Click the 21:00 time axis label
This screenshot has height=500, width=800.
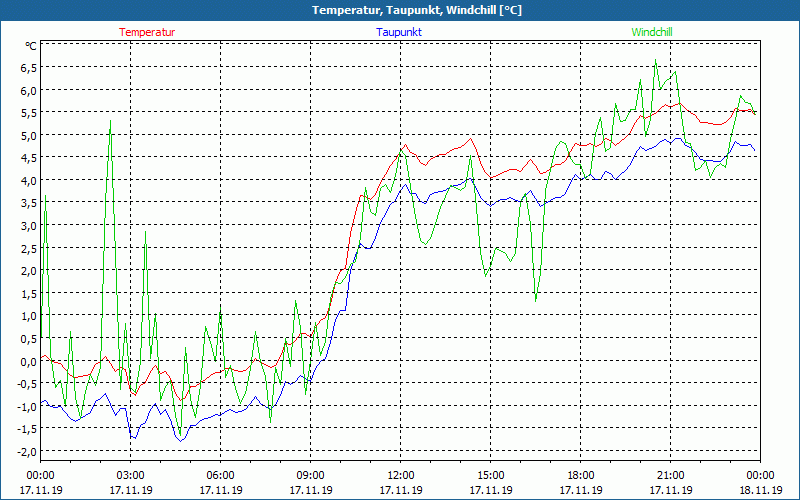click(670, 476)
